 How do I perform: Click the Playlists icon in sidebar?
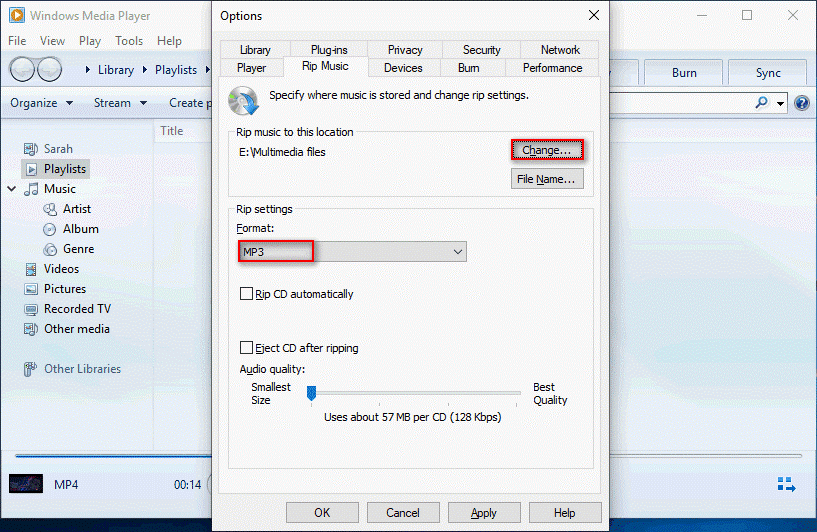click(x=31, y=169)
